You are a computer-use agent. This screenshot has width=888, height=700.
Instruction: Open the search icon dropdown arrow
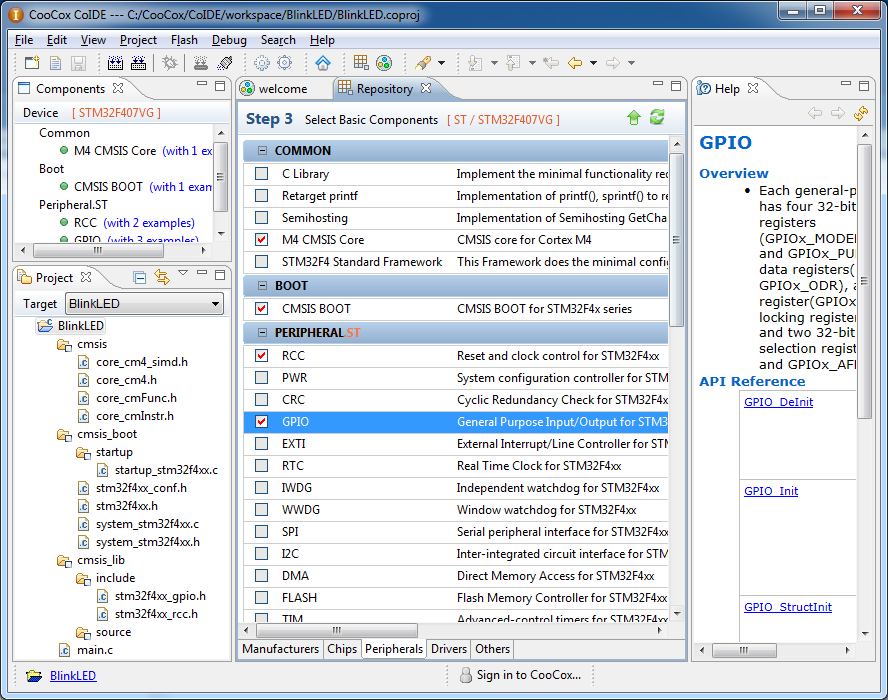[x=442, y=63]
